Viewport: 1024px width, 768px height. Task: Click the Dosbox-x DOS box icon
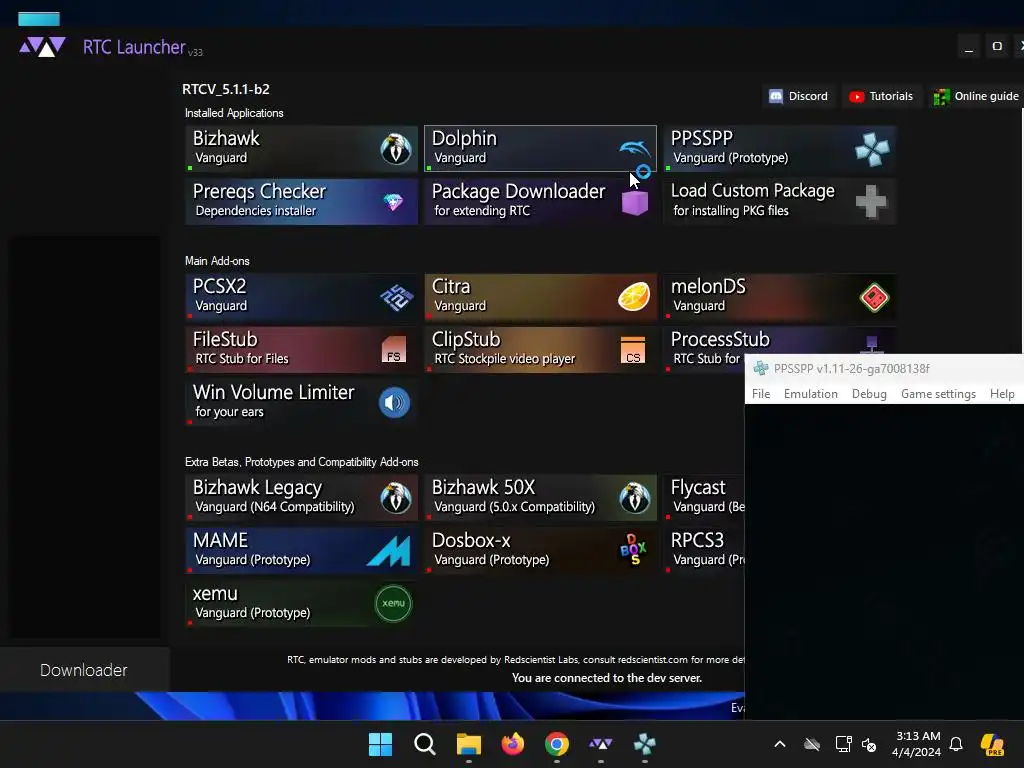click(x=633, y=549)
